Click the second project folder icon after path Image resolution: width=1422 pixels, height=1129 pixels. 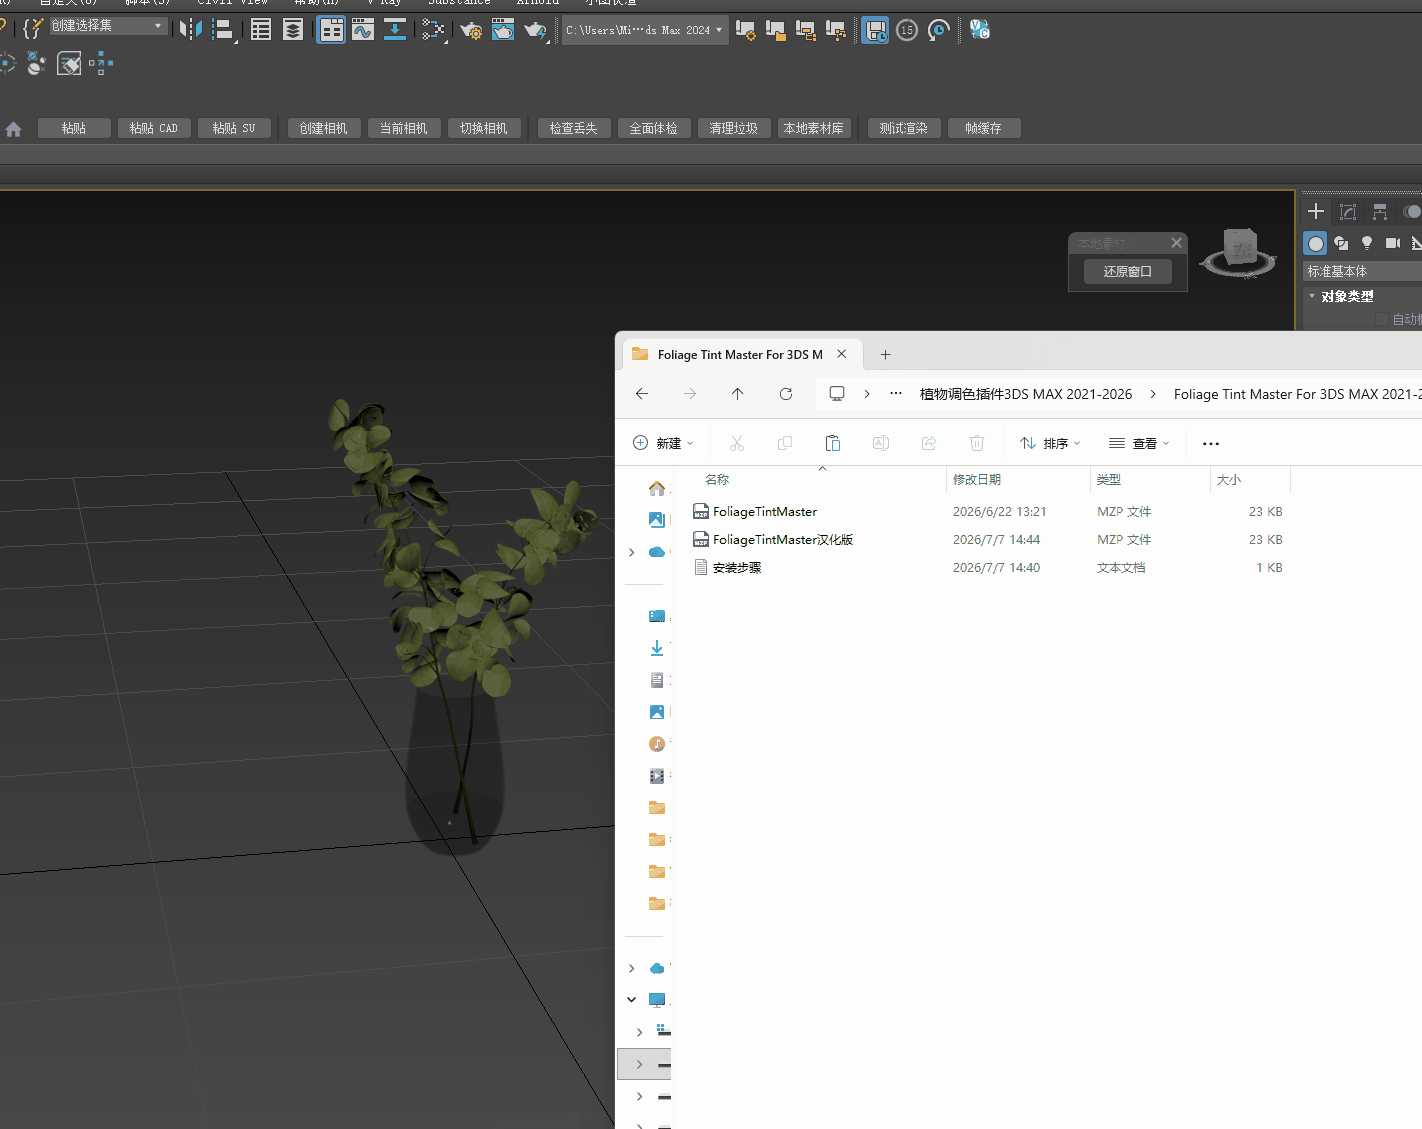point(775,30)
